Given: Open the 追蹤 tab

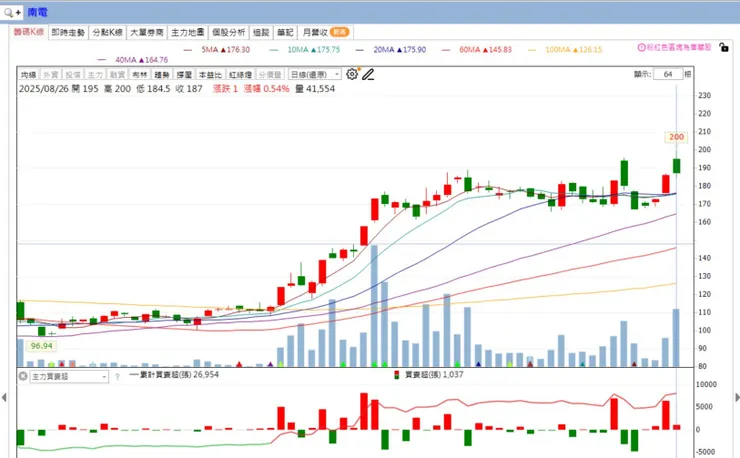Looking at the screenshot, I should point(261,32).
